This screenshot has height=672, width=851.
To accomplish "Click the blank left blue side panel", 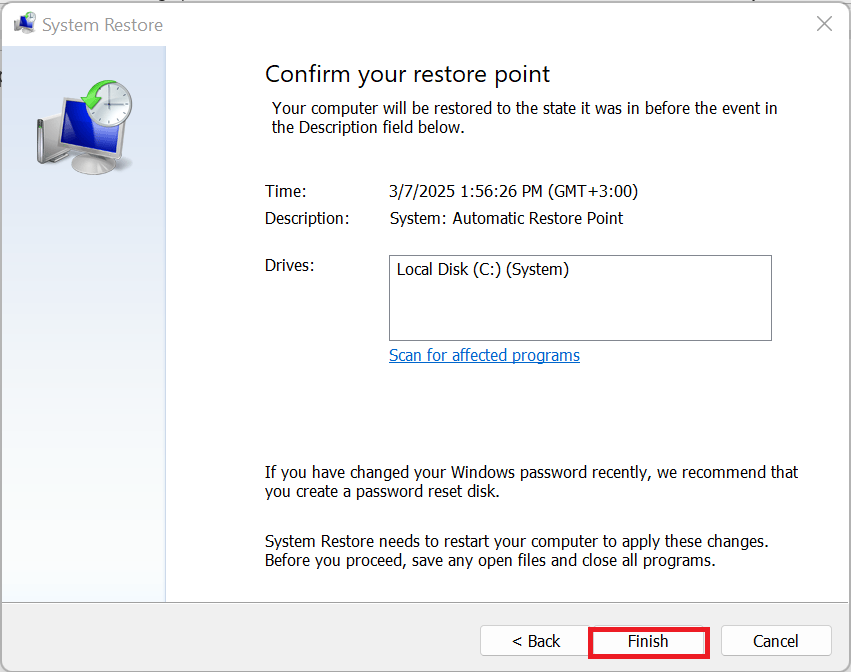I will click(x=83, y=400).
